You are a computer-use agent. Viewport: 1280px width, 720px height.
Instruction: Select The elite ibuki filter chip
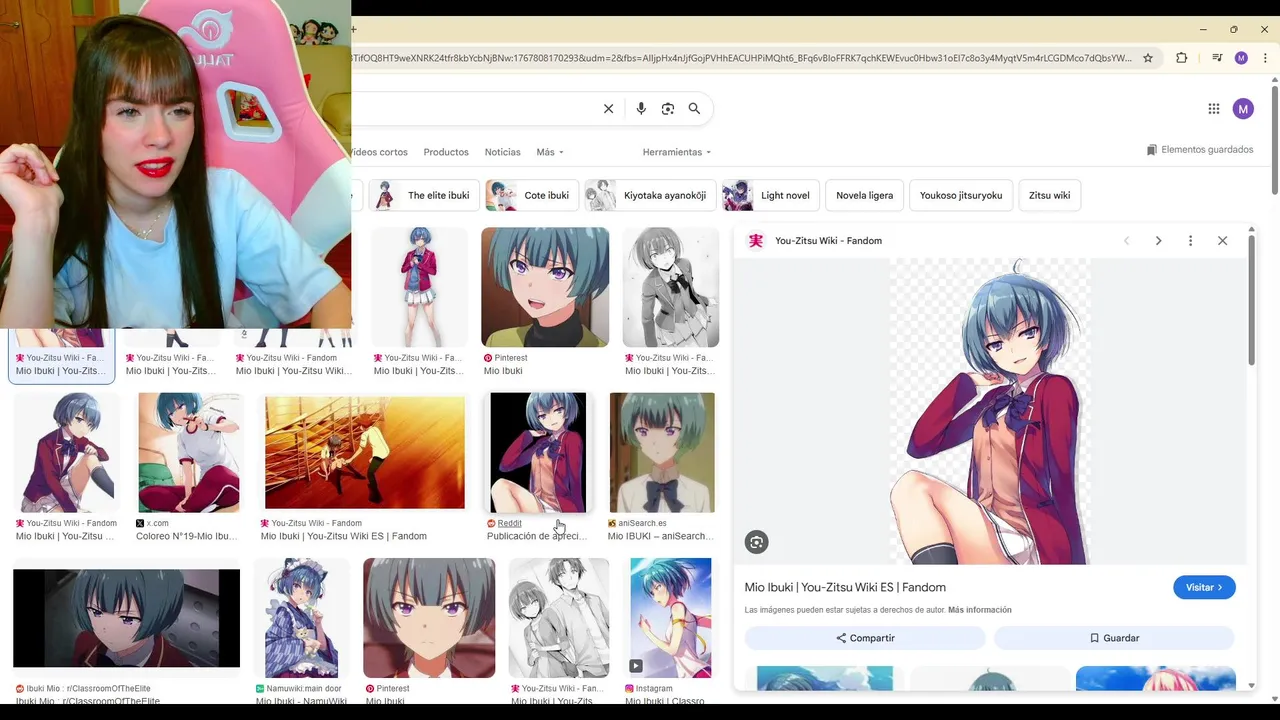point(423,195)
